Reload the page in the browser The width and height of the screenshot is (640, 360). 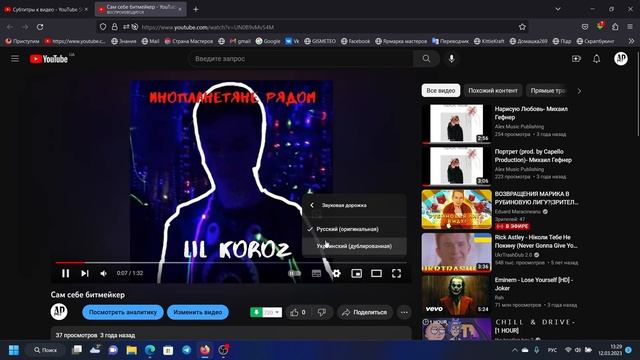tap(40, 27)
